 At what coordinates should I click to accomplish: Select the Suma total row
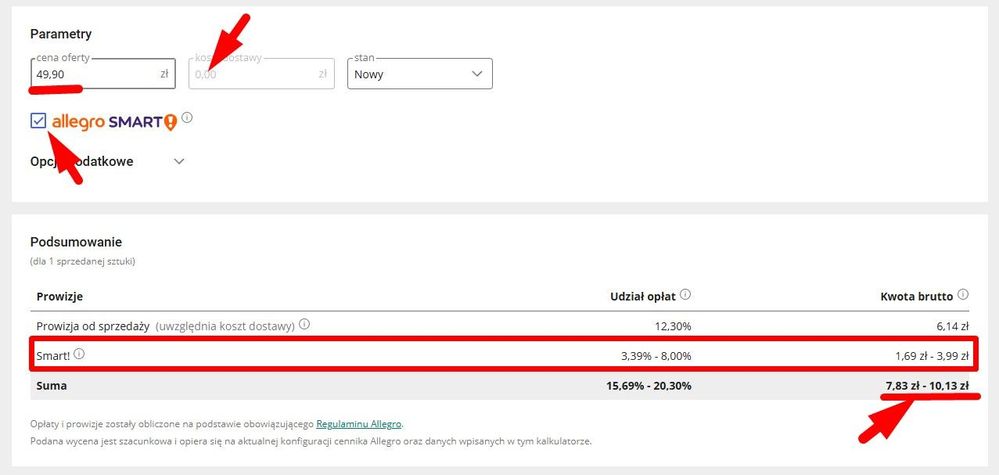coord(500,386)
